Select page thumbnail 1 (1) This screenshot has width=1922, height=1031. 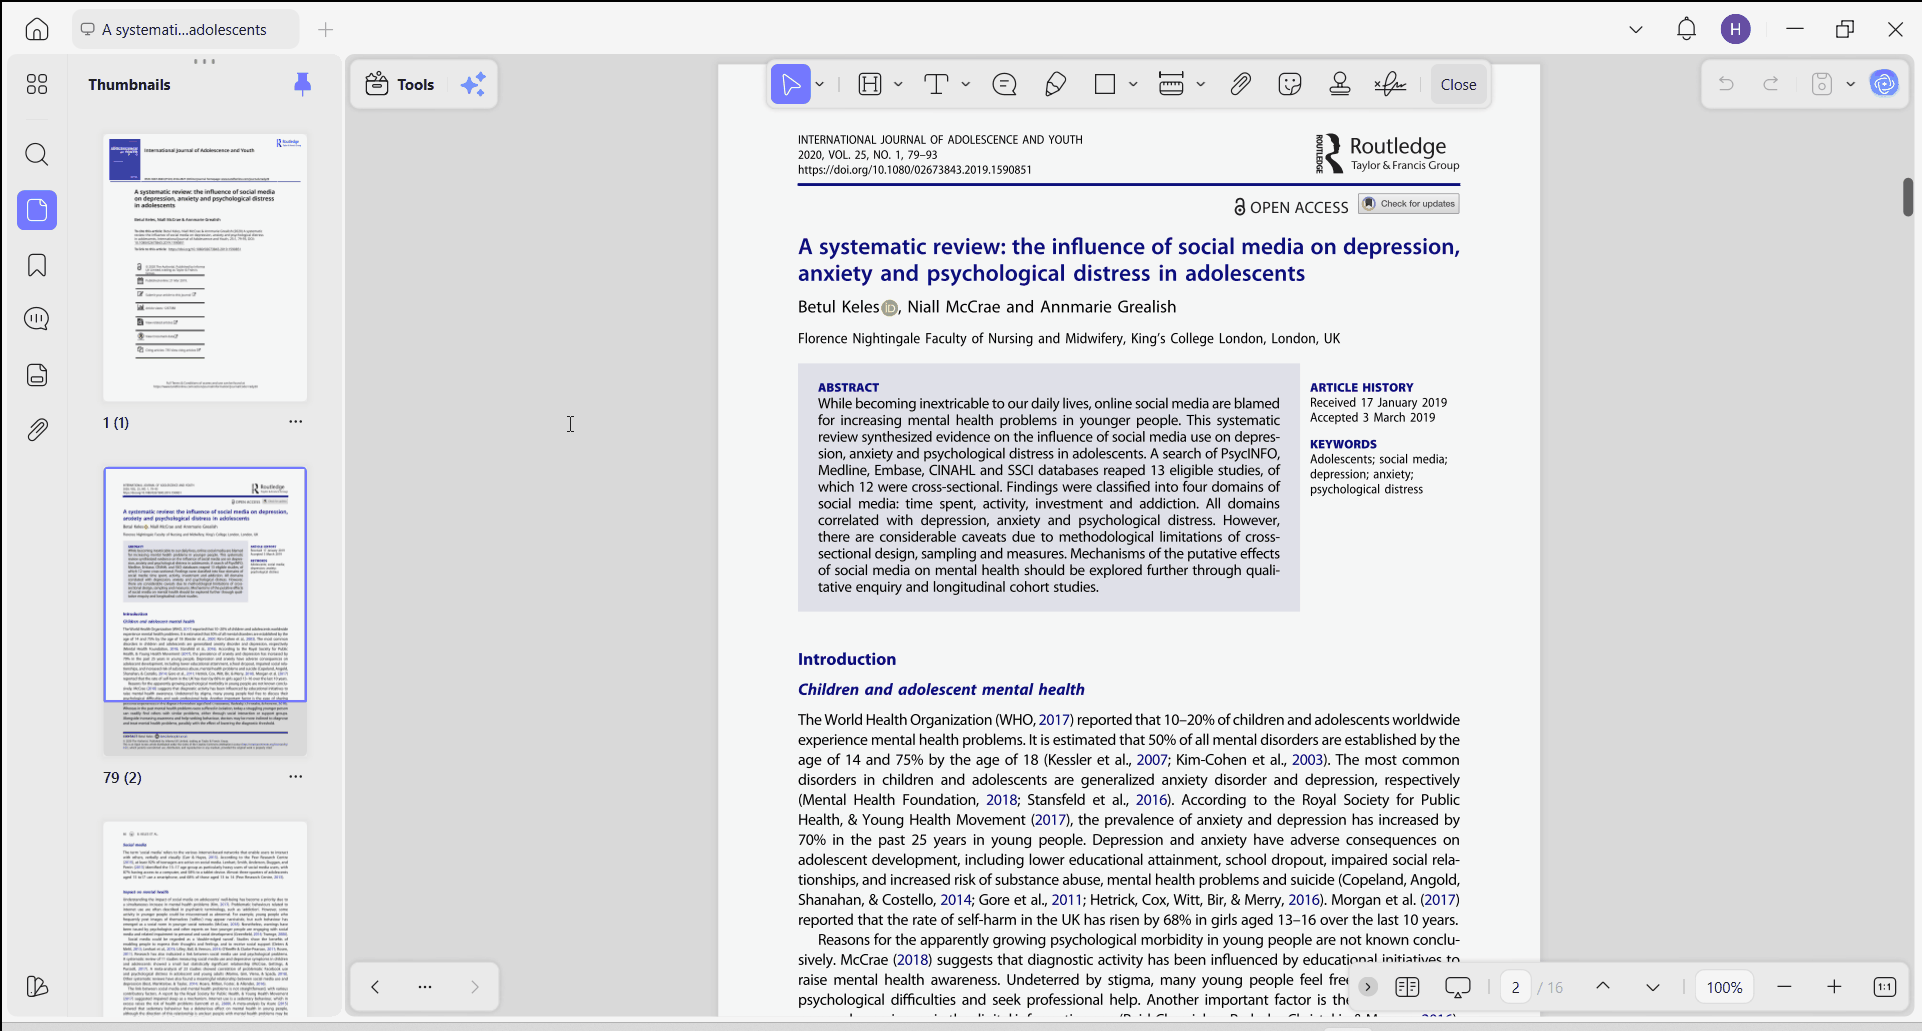tap(205, 267)
